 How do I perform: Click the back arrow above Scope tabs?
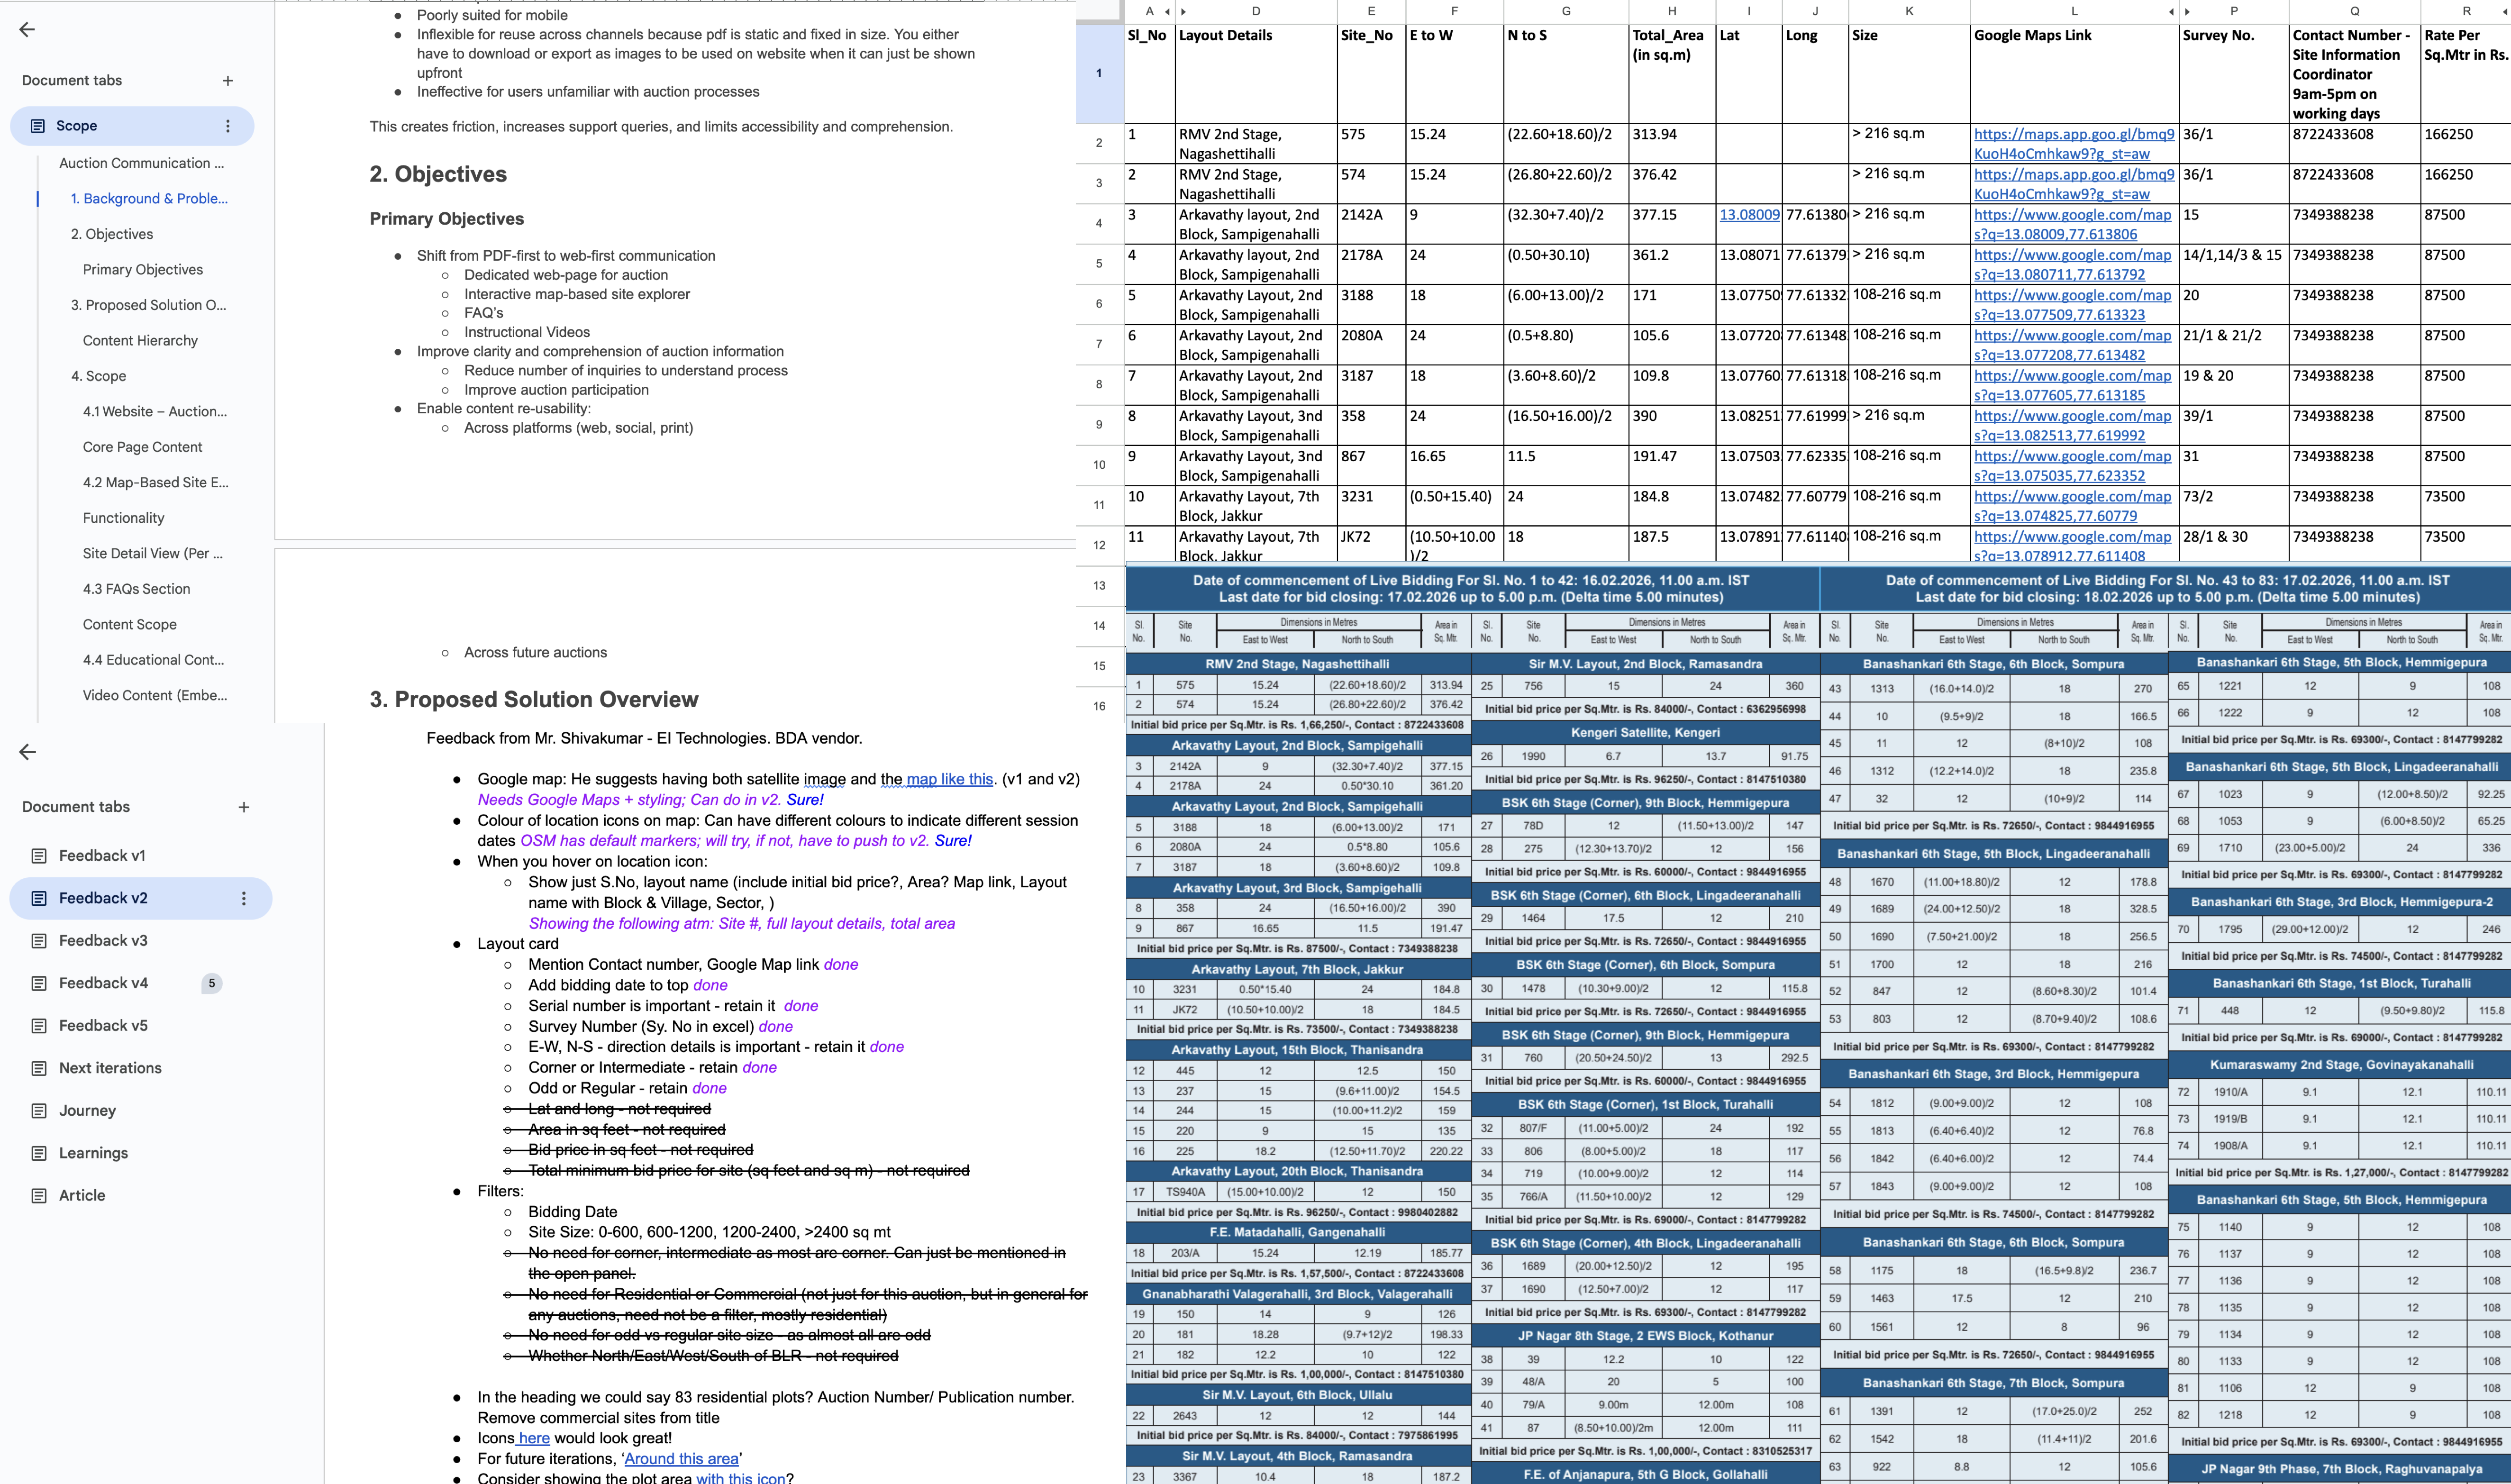(27, 30)
